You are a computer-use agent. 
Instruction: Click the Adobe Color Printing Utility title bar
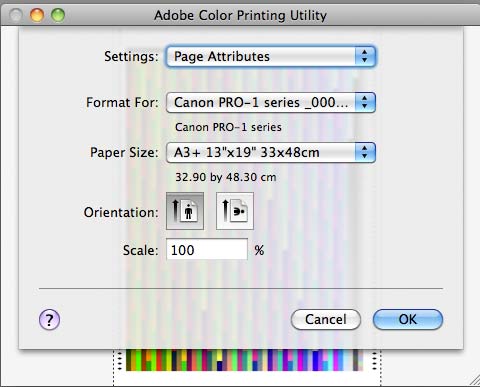point(240,15)
